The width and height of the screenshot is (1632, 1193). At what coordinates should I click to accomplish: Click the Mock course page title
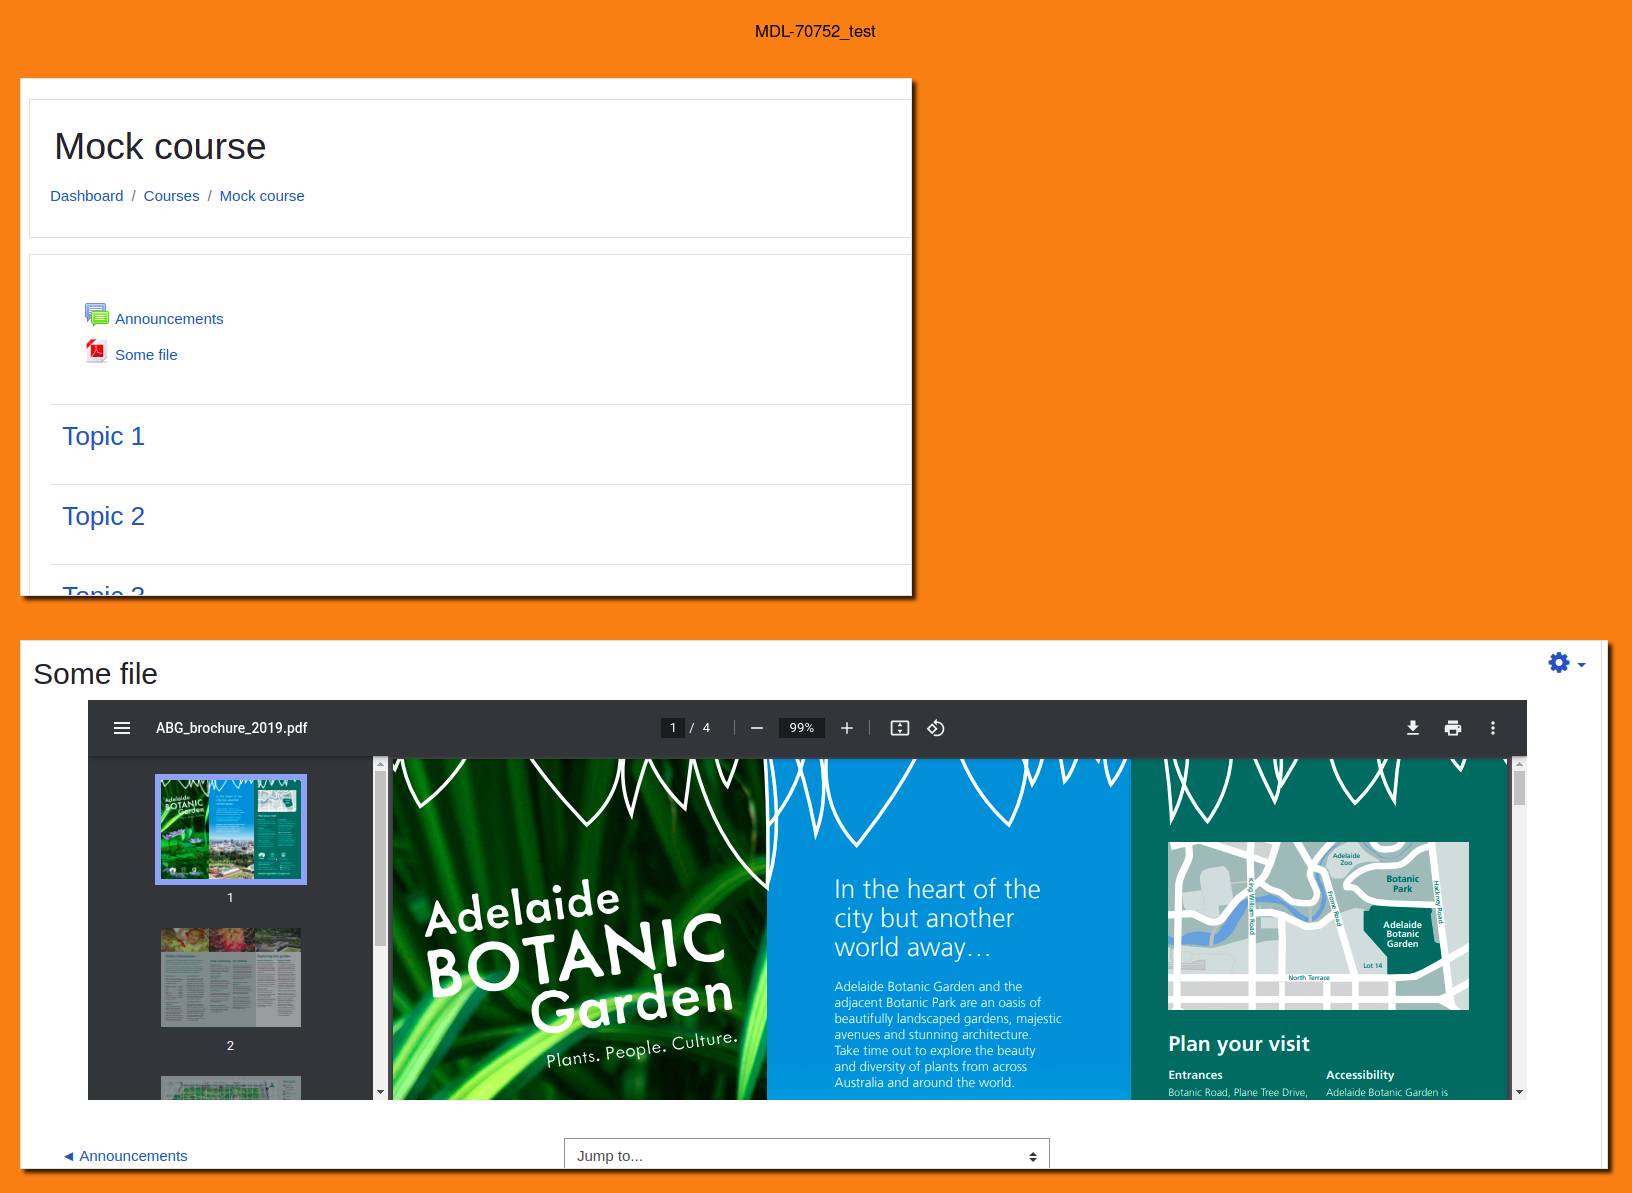(x=160, y=147)
